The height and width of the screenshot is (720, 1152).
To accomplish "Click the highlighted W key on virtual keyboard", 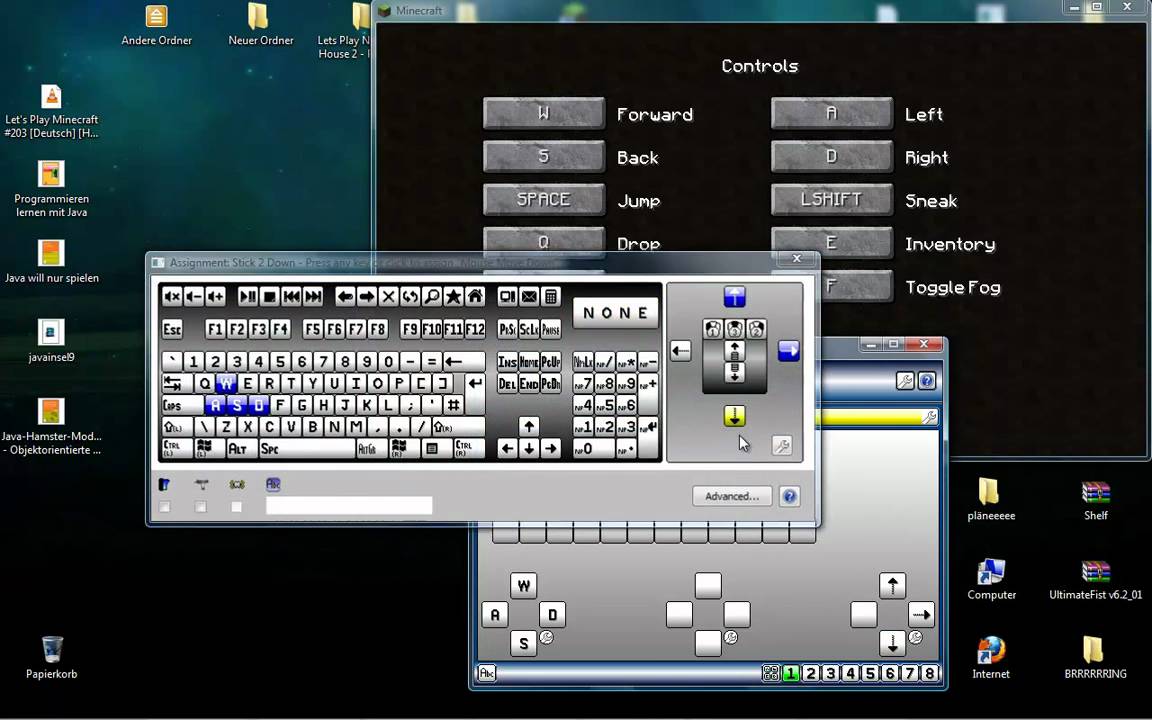I will 226,384.
